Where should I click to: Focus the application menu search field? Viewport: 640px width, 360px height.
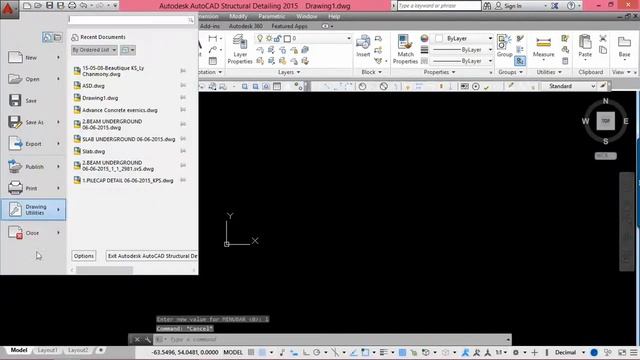[x=131, y=20]
